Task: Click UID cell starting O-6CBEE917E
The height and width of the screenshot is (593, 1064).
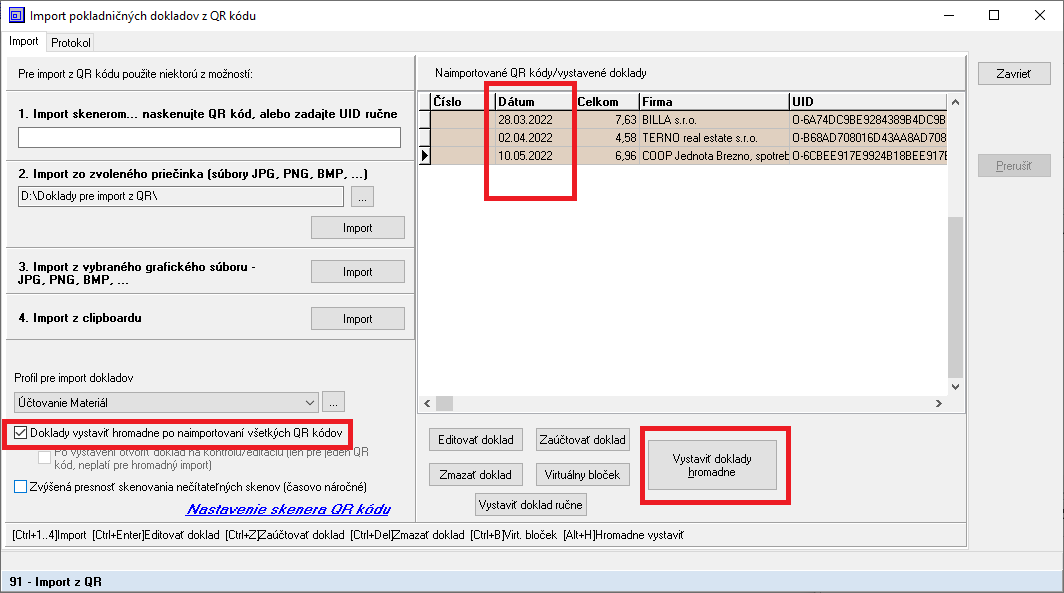Action: [x=868, y=155]
